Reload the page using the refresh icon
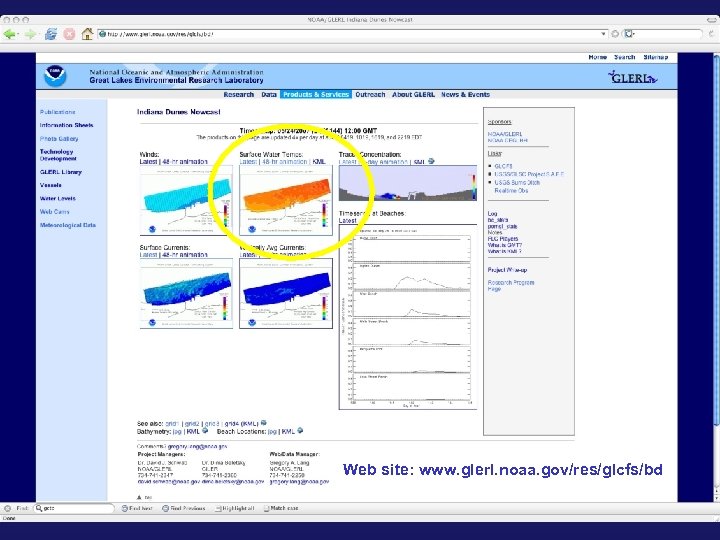 pyautogui.click(x=51, y=34)
